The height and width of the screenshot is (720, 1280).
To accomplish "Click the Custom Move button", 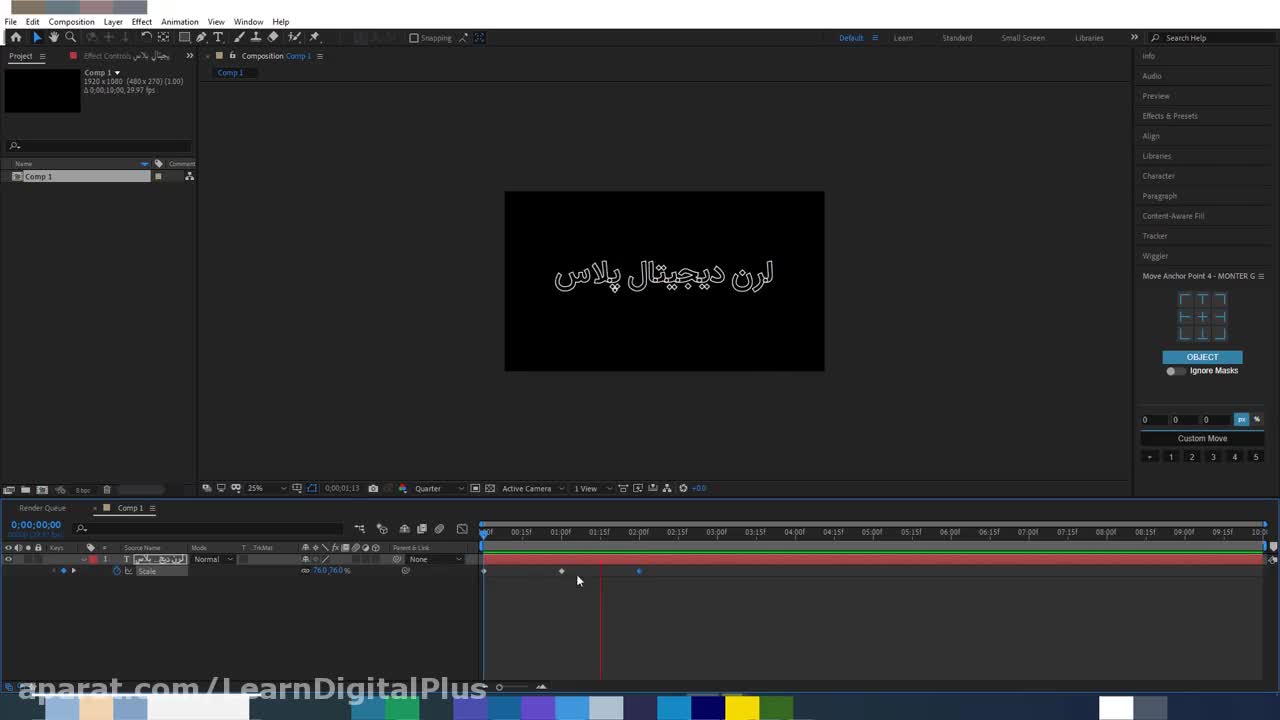I will [x=1202, y=438].
